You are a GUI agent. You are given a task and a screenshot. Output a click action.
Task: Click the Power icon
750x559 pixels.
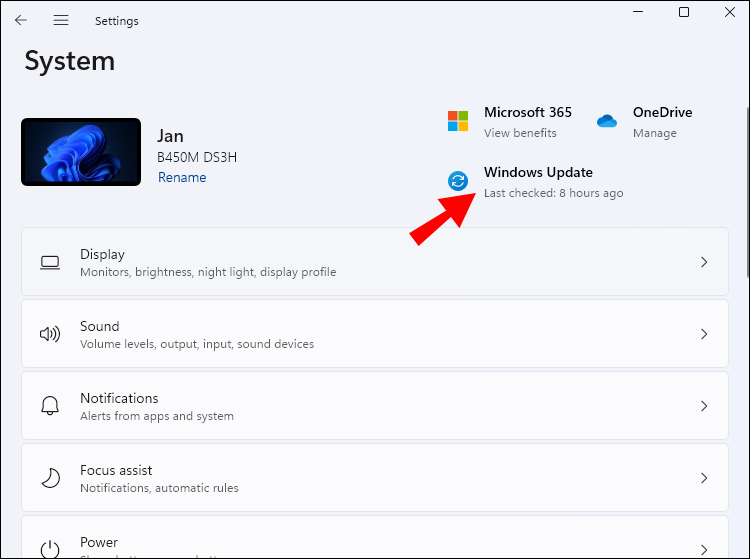50,549
